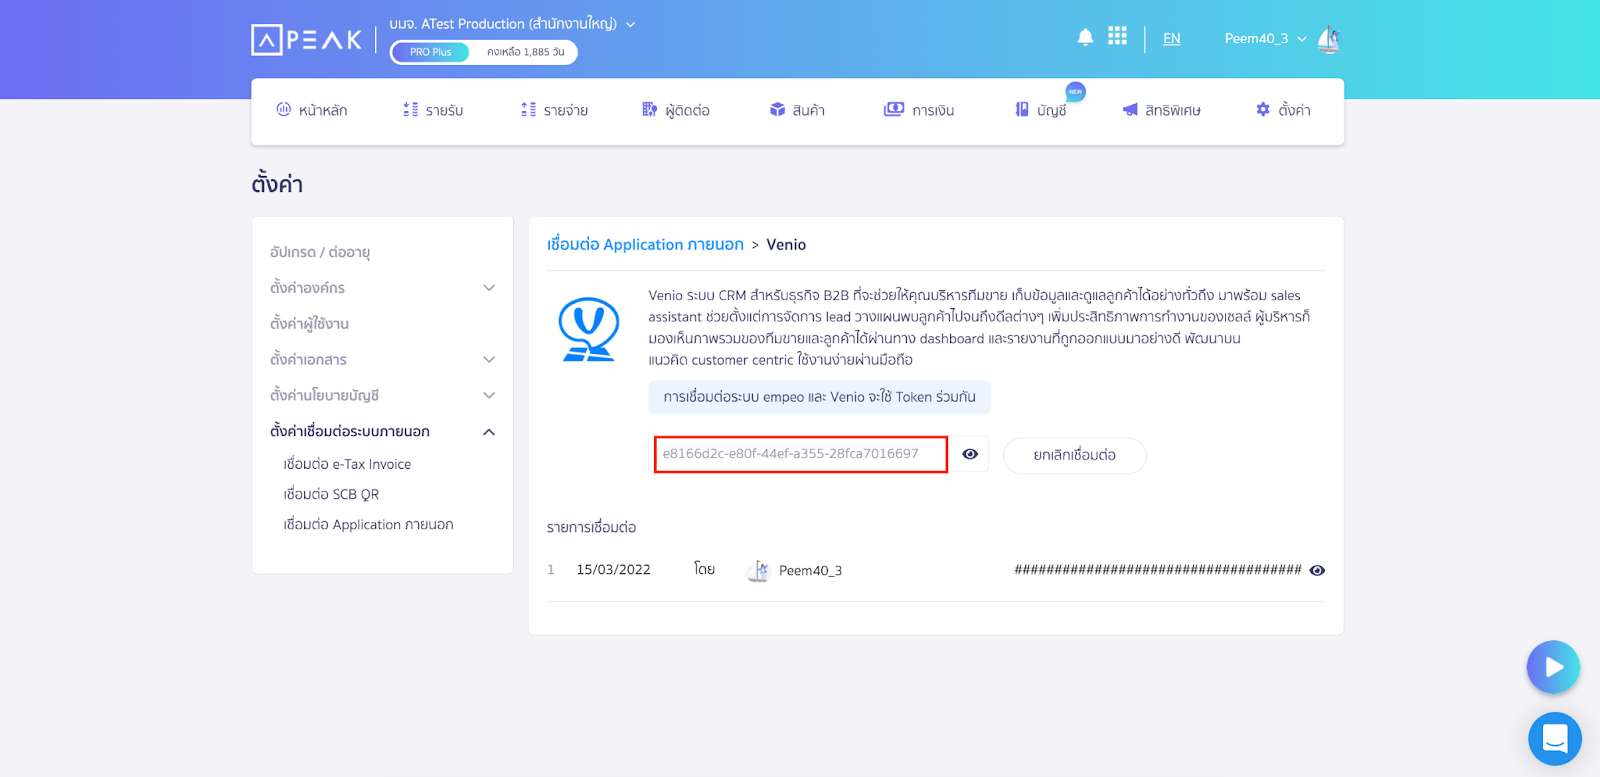Click the products box icon
The image size is (1600, 777).
click(x=777, y=109)
